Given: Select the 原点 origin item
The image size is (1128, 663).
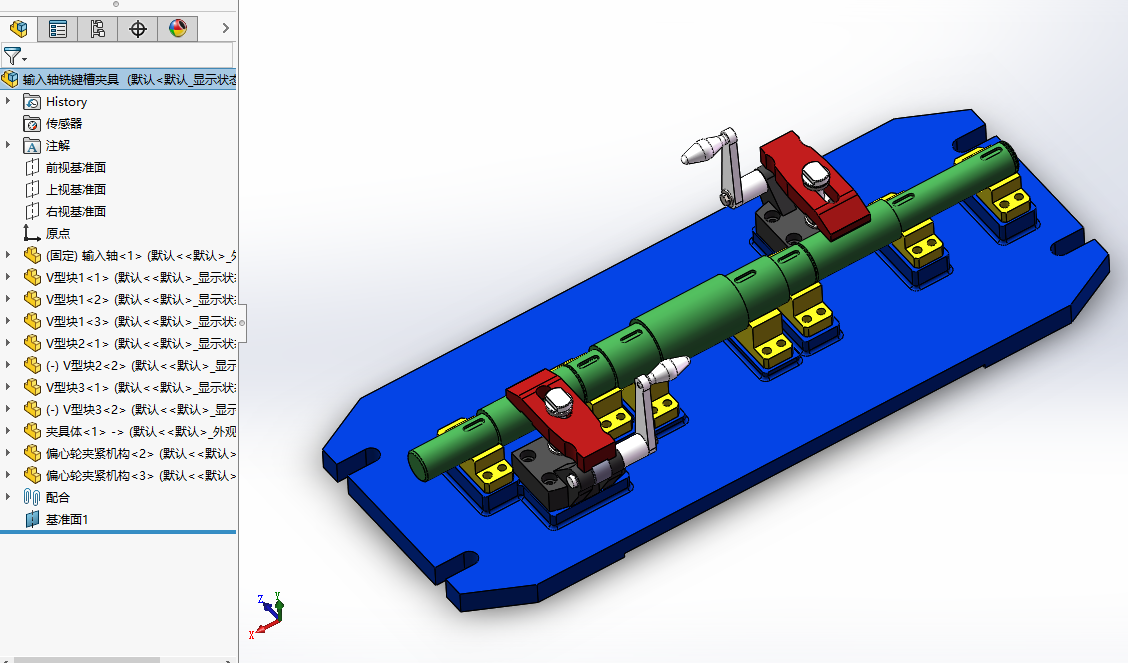Looking at the screenshot, I should pos(58,234).
